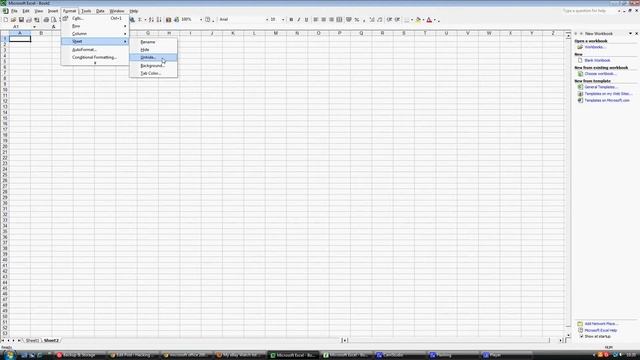Click the Decrease Decimal icon

click(380, 20)
